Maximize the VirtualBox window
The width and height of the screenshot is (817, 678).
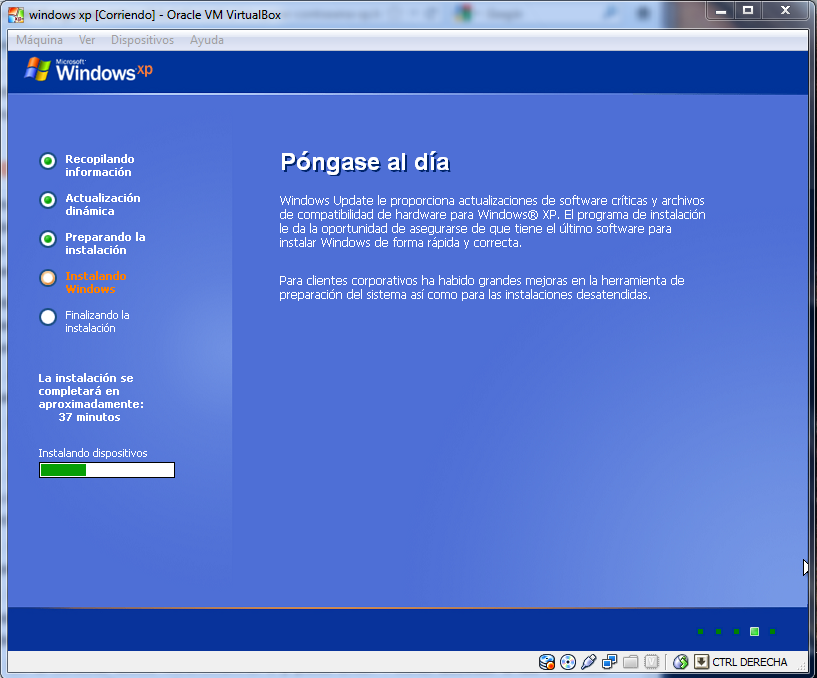[x=748, y=10]
